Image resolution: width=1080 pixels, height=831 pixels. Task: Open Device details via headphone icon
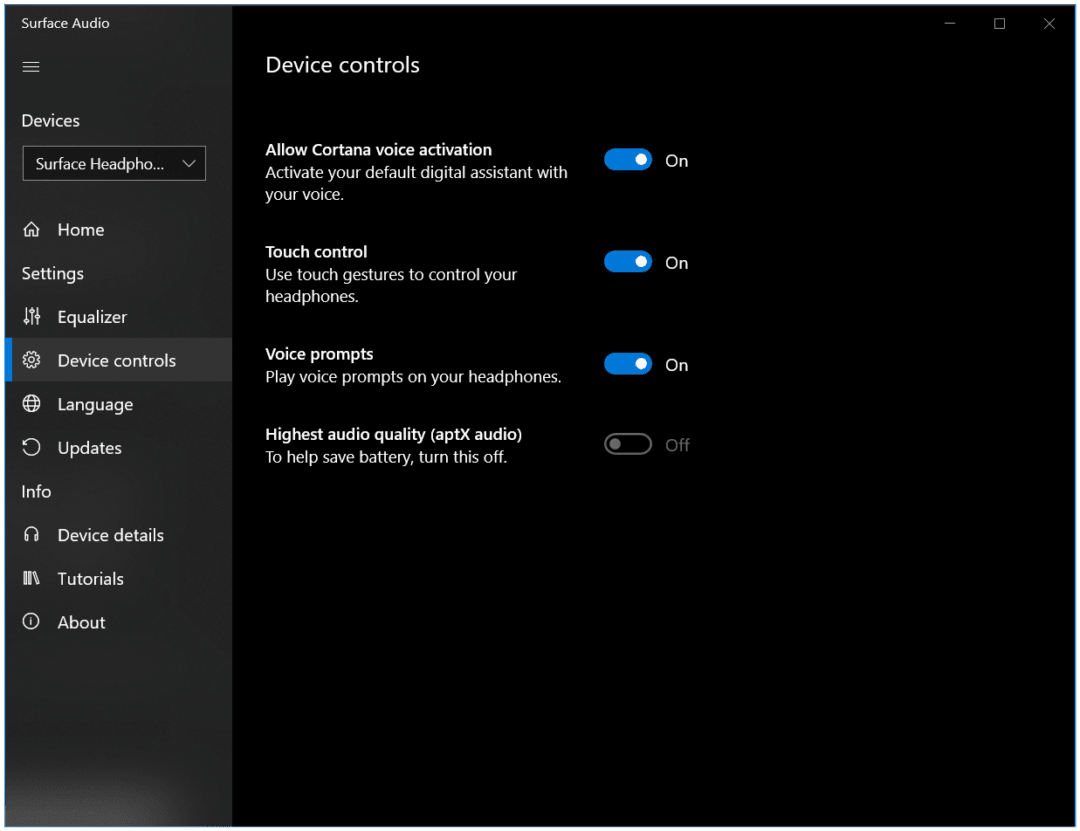[x=31, y=535]
